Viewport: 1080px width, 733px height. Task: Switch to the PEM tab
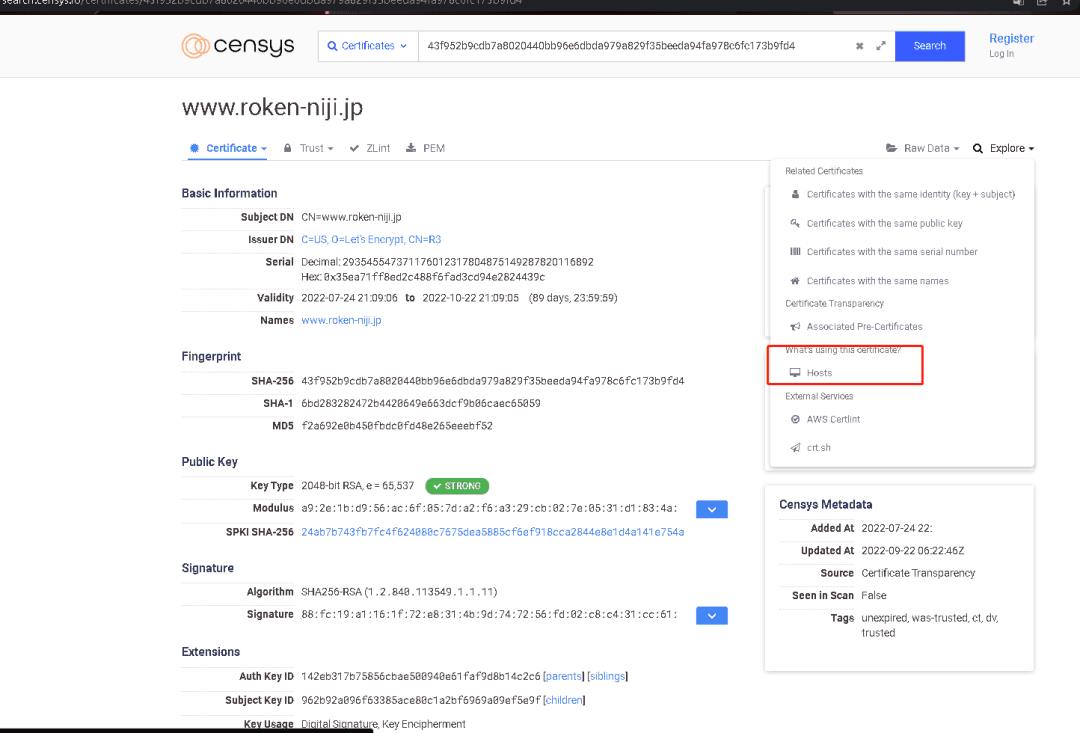425,148
